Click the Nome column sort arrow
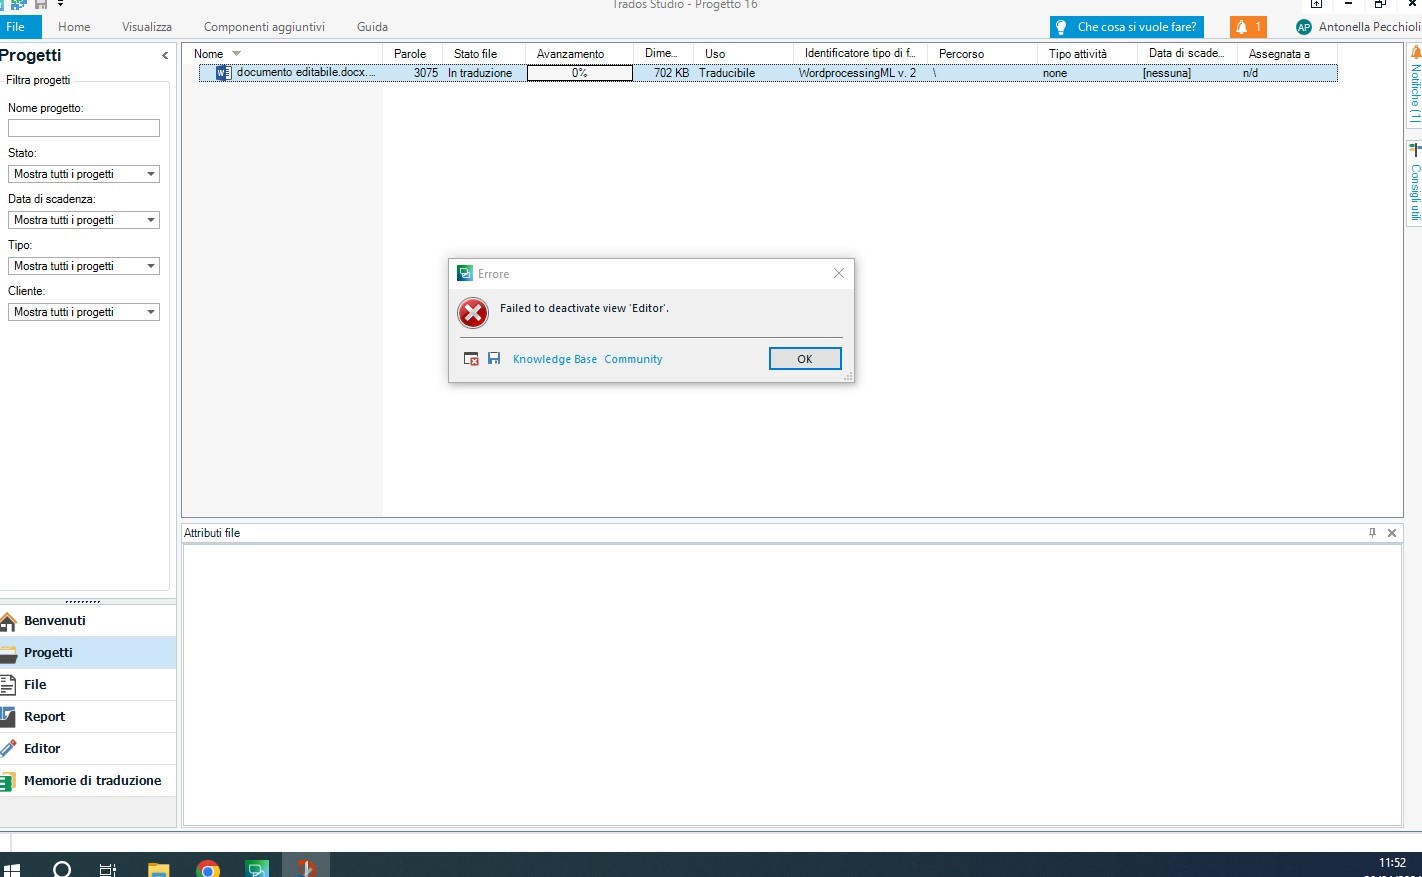The height and width of the screenshot is (877, 1422). click(236, 54)
